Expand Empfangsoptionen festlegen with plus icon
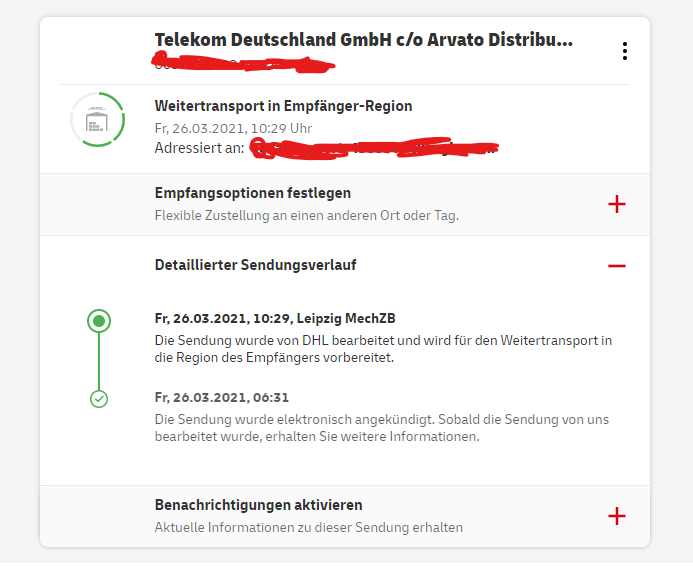 click(617, 204)
